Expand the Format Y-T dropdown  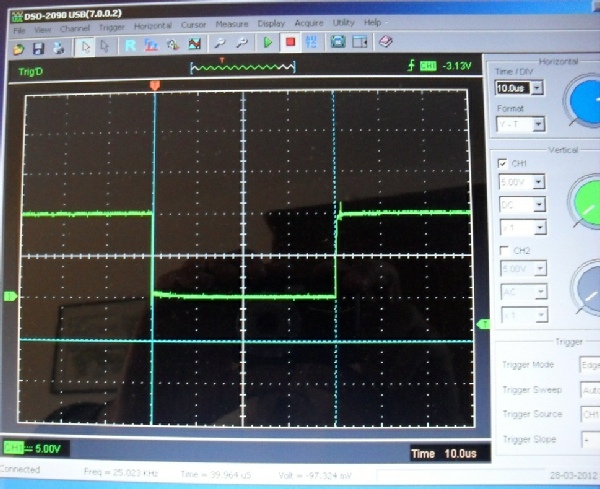coord(539,124)
